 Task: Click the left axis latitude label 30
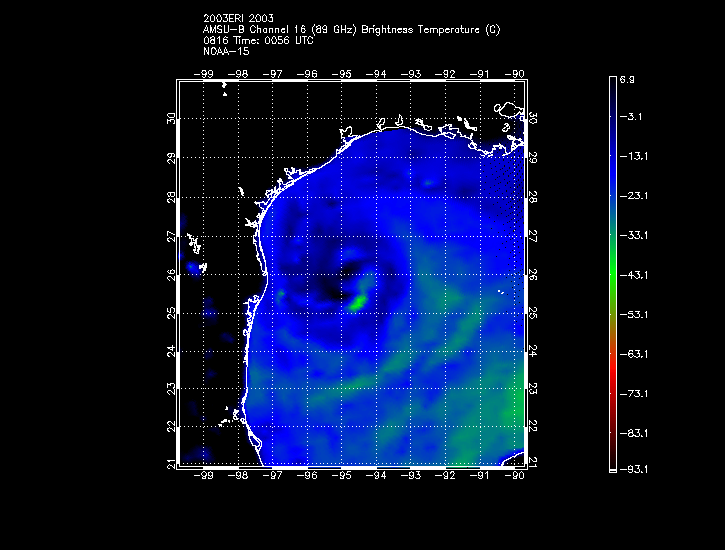coord(171,118)
